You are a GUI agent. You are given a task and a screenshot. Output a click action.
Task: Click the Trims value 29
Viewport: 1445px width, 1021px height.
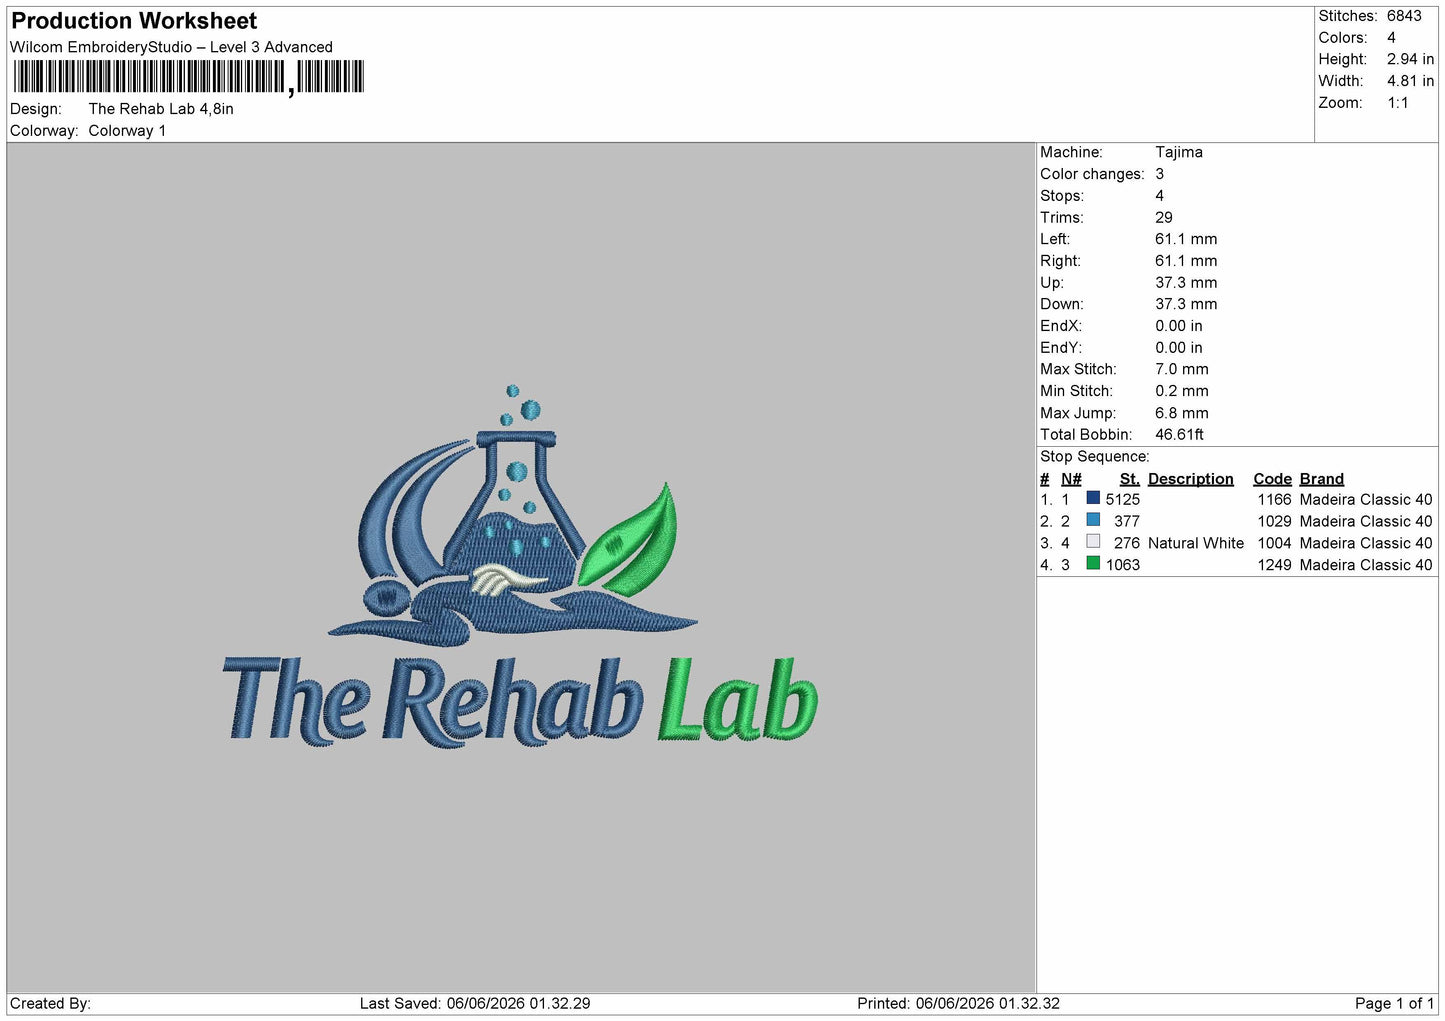tap(1164, 218)
